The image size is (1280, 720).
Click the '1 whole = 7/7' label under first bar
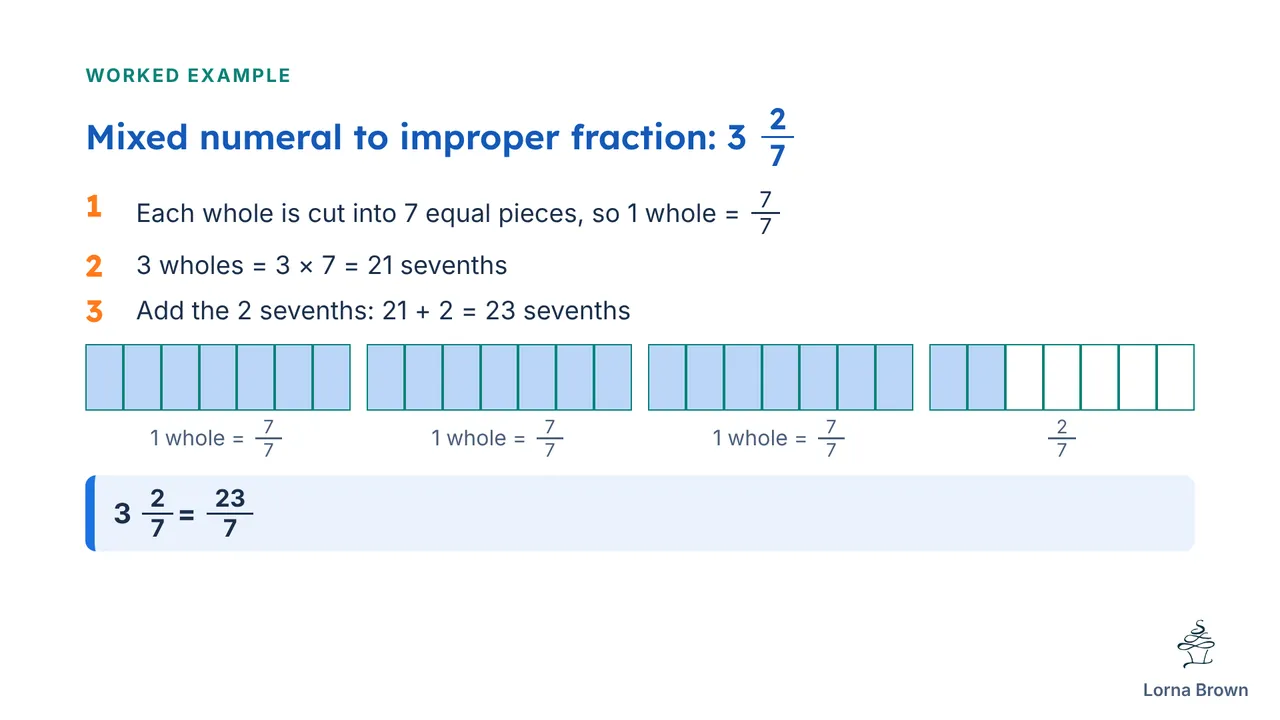(x=216, y=438)
